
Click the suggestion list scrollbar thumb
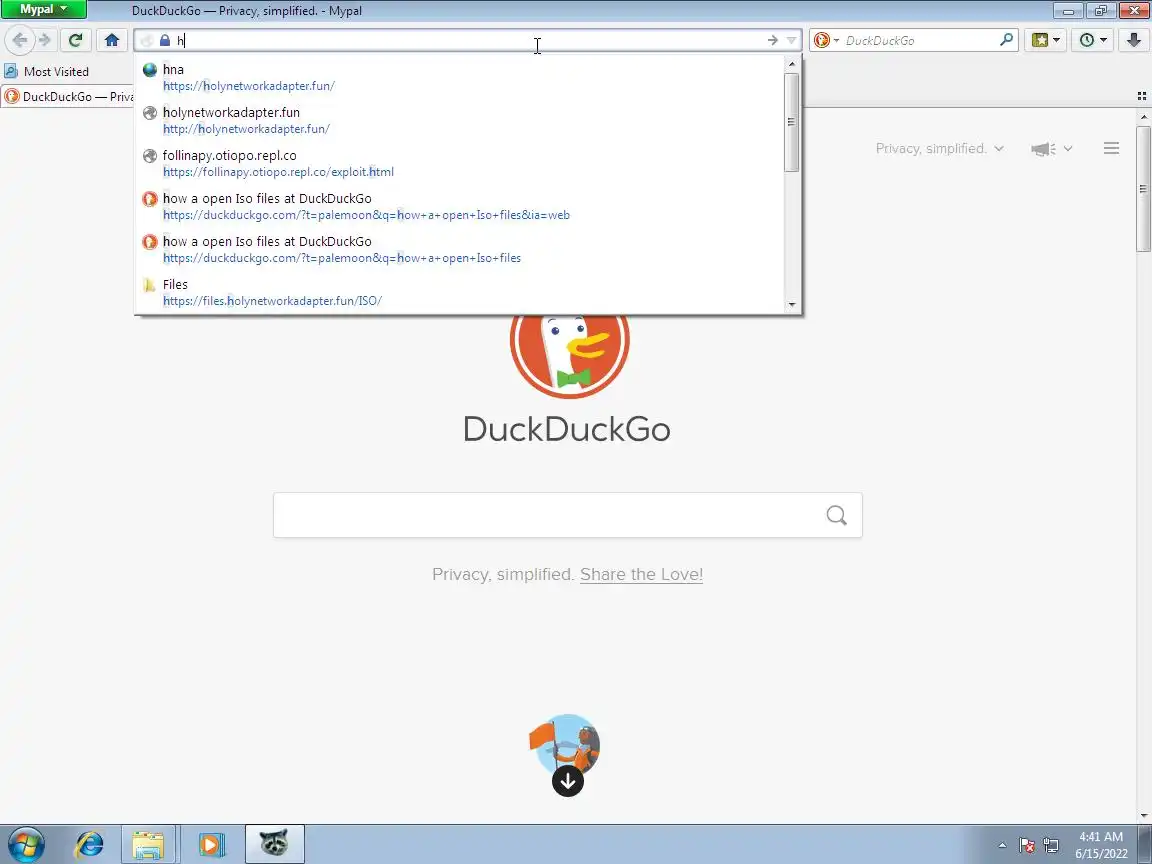[791, 122]
